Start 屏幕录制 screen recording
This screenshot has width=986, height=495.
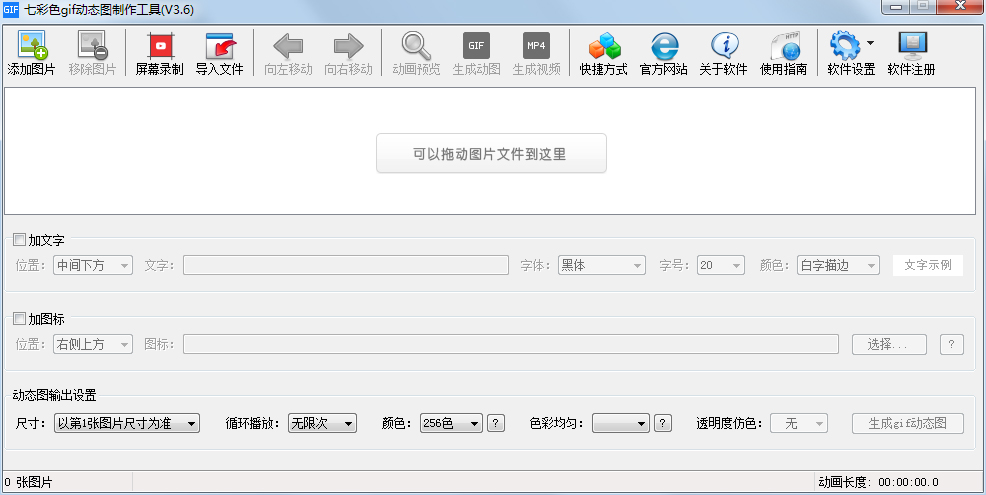click(x=160, y=54)
